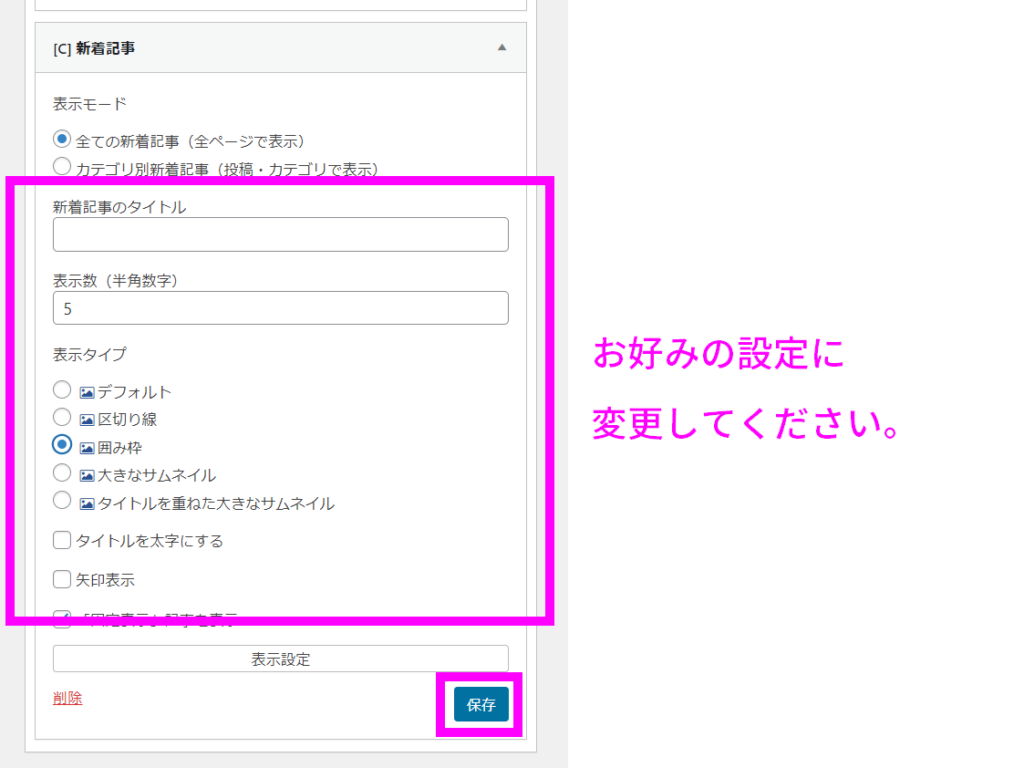Viewport: 1024px width, 768px height.
Task: Choose 区切り線 display type radio
Action: click(62, 418)
